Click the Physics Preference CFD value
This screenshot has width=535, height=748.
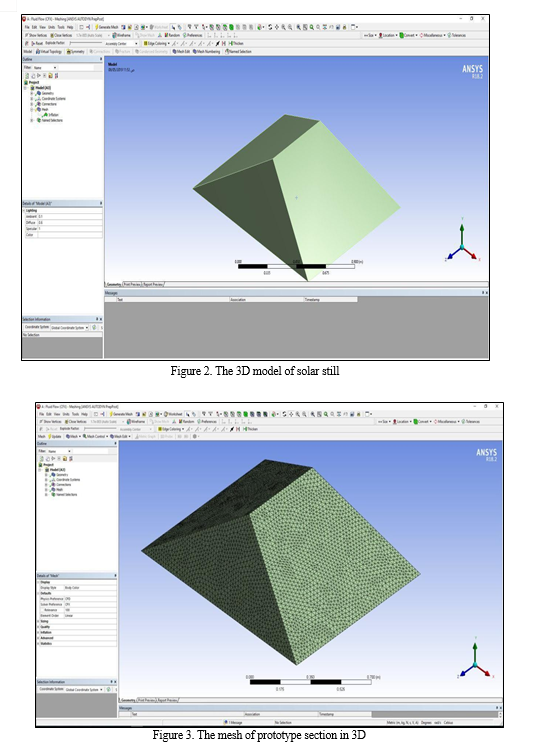(90, 599)
